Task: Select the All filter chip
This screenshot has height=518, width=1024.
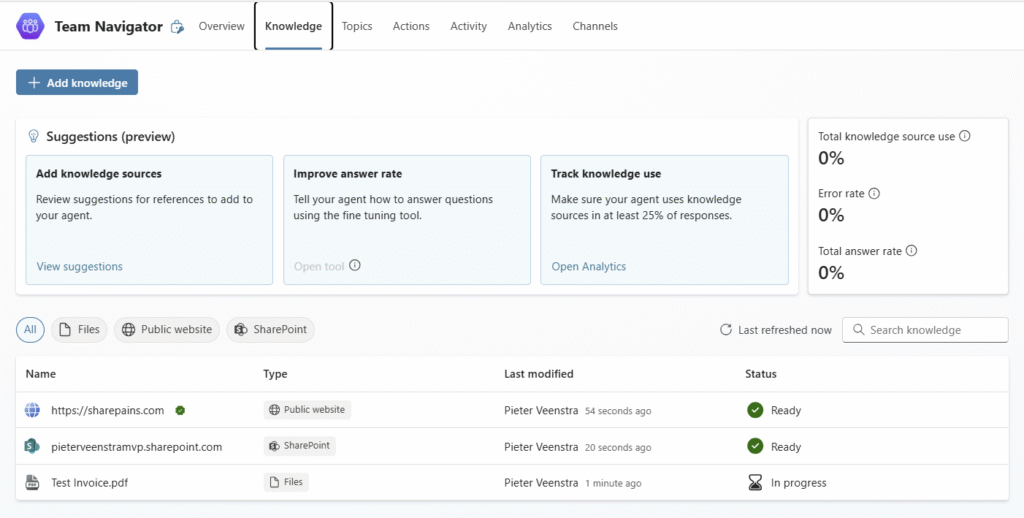Action: click(x=30, y=330)
